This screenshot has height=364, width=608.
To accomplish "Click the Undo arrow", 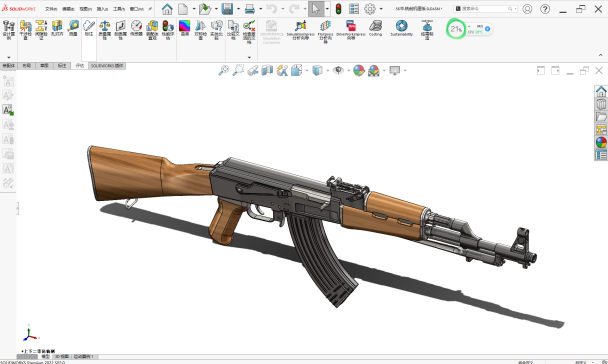I will 272,9.
